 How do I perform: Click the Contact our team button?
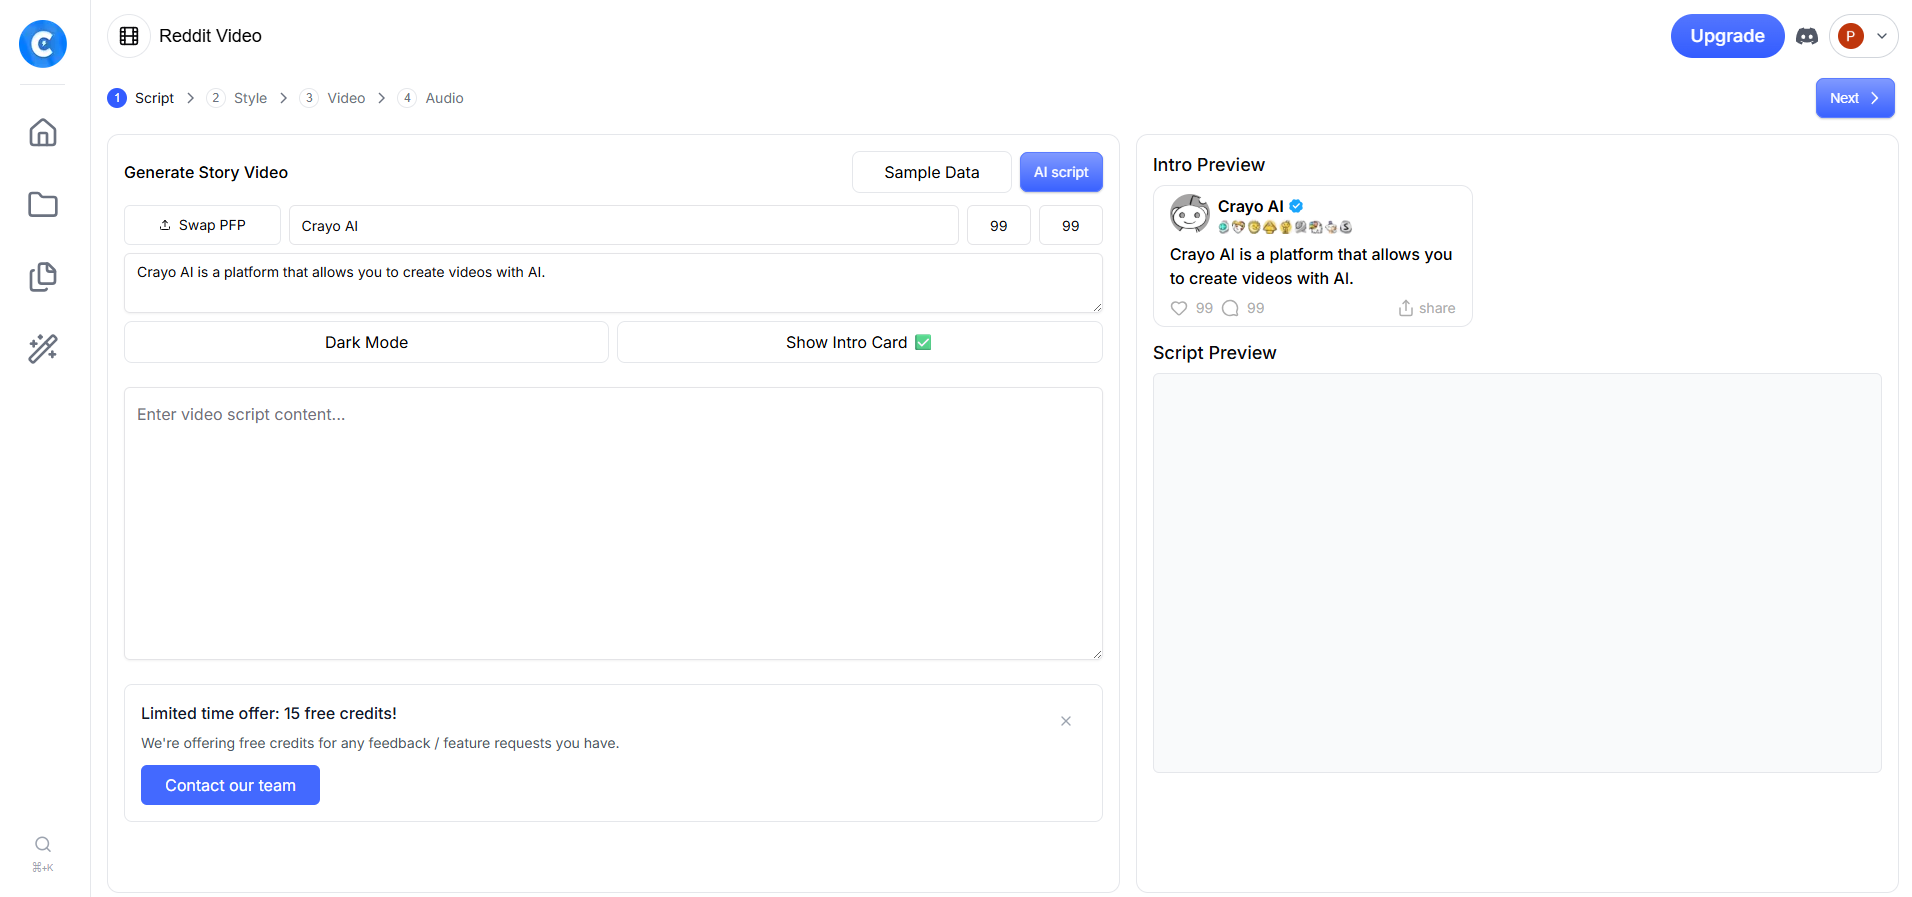[x=230, y=785]
